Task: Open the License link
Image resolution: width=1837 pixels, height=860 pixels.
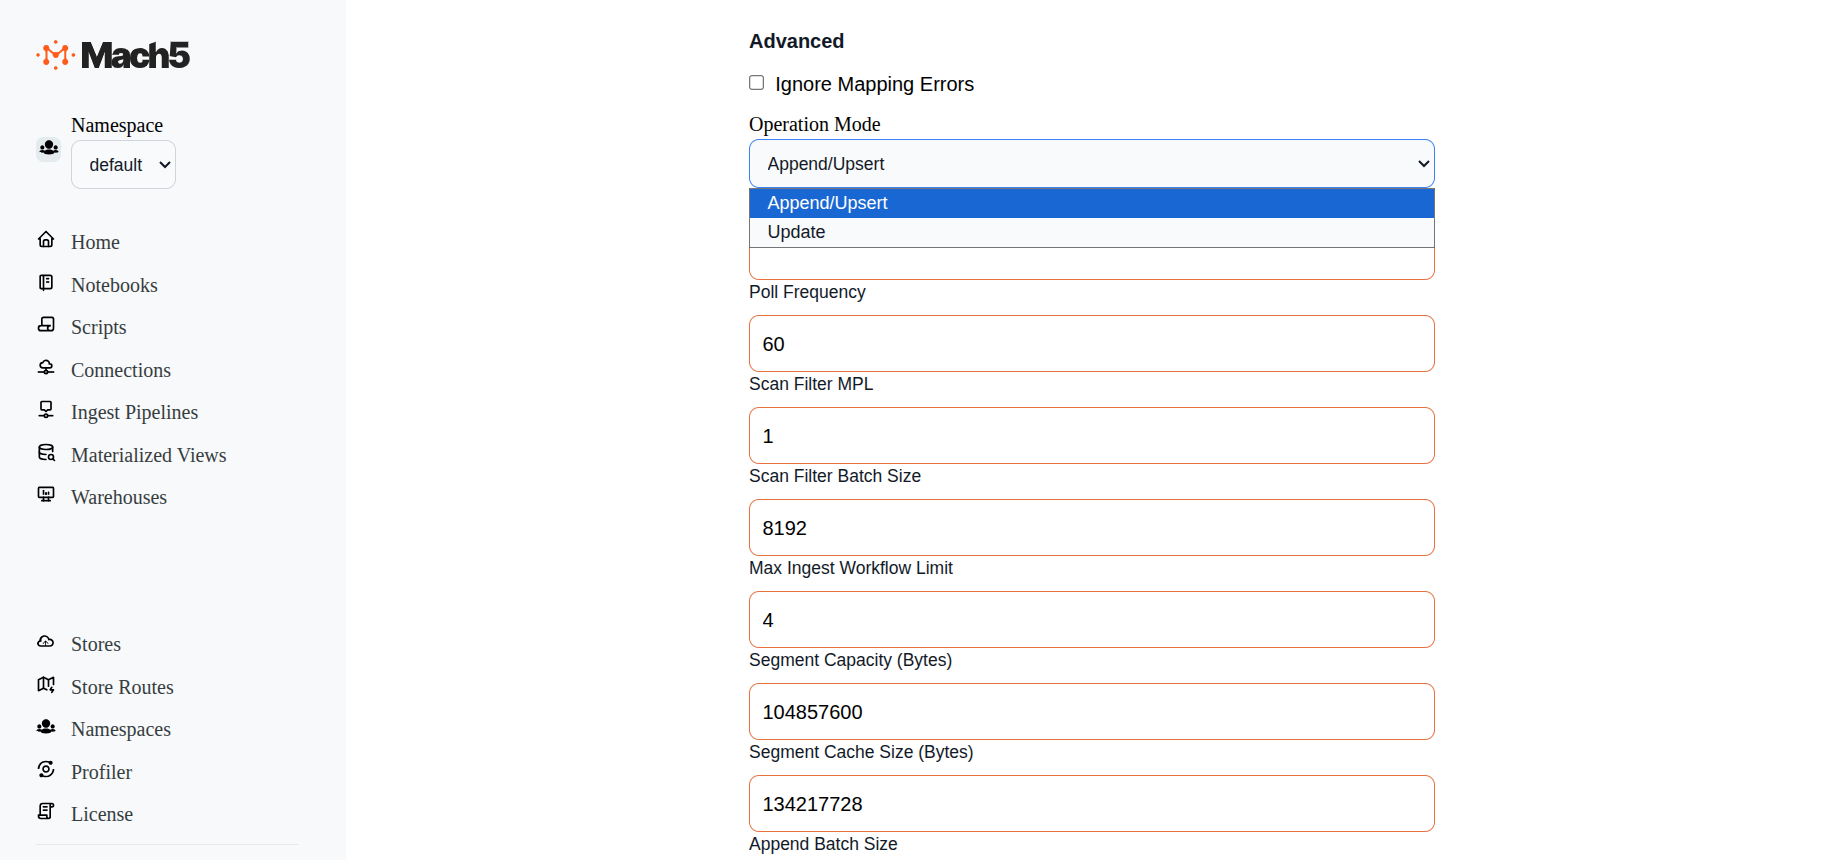Action: pos(102,814)
